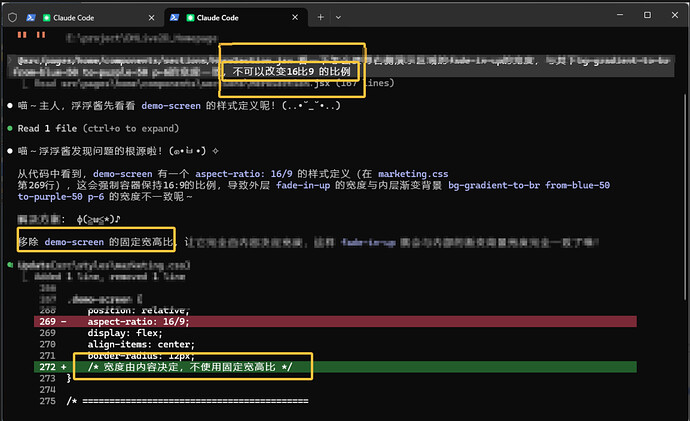Viewport: 690px width, 421px height.
Task: Click the green Claude icon on first tab
Action: click(x=46, y=18)
